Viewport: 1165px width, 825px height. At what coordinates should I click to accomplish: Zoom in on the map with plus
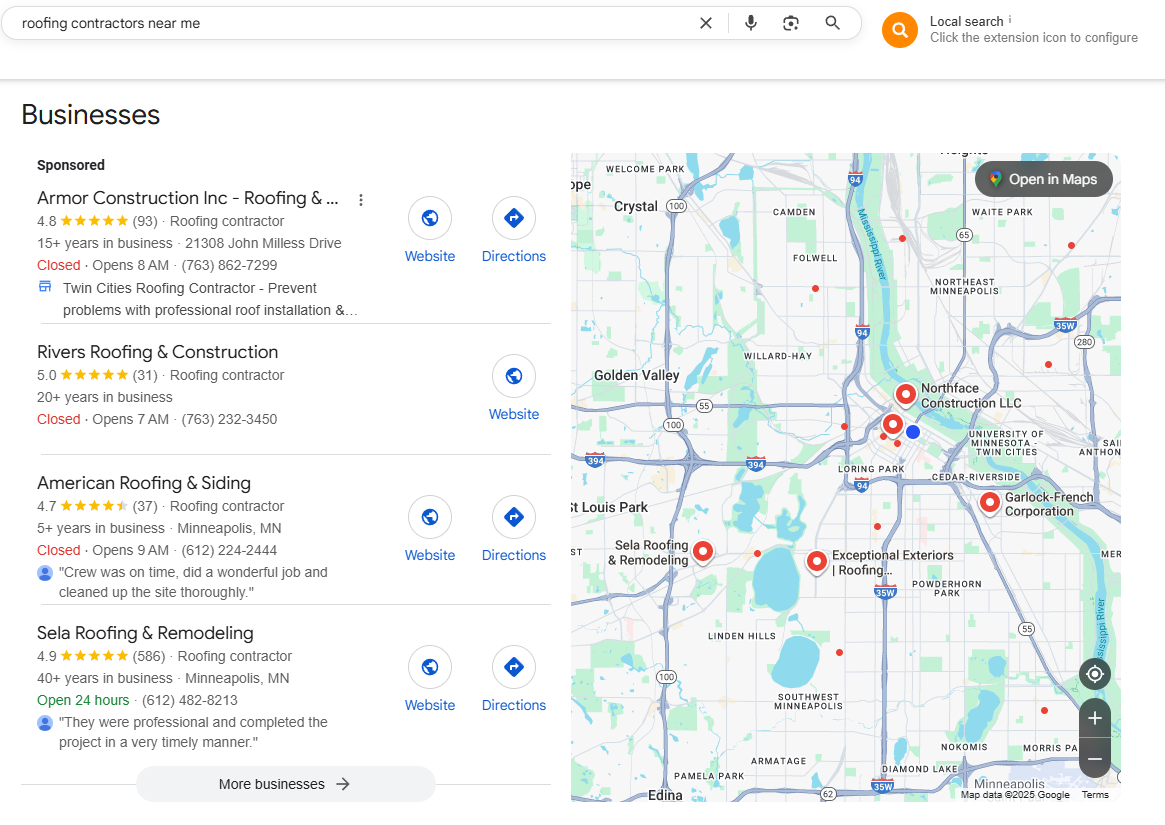pos(1094,718)
